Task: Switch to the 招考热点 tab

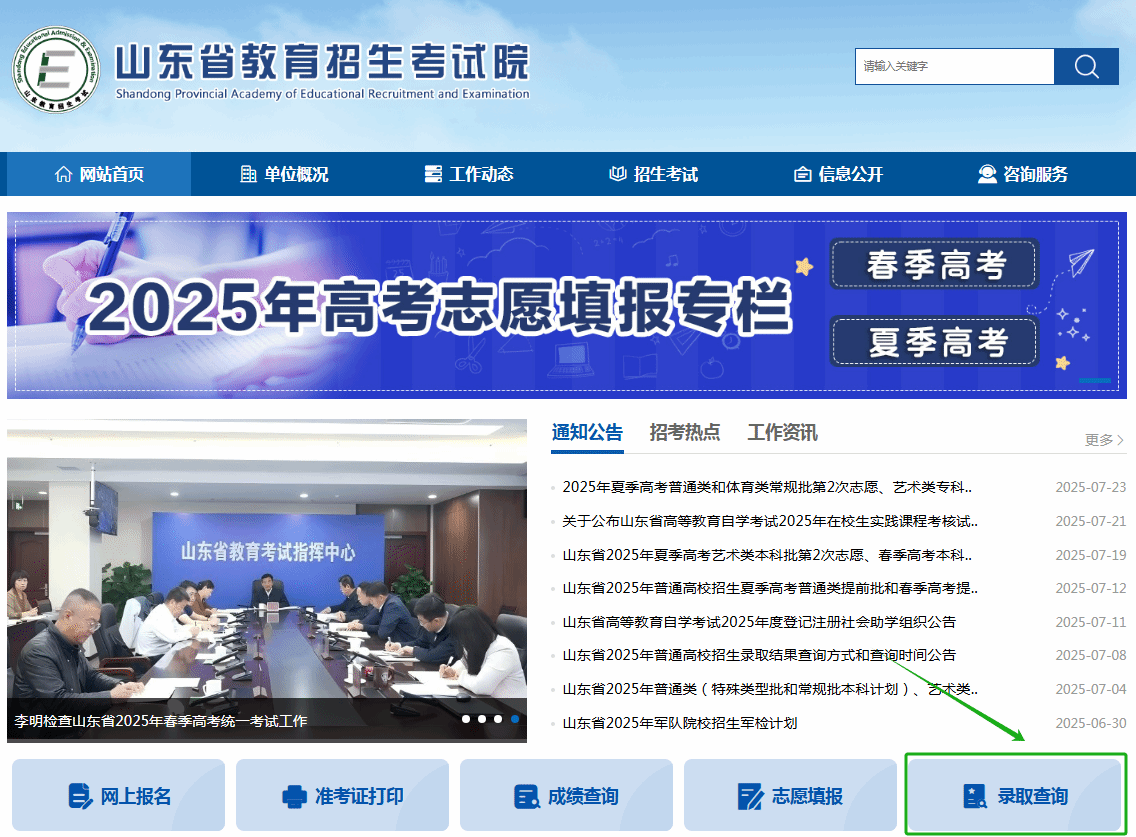Action: [x=685, y=433]
